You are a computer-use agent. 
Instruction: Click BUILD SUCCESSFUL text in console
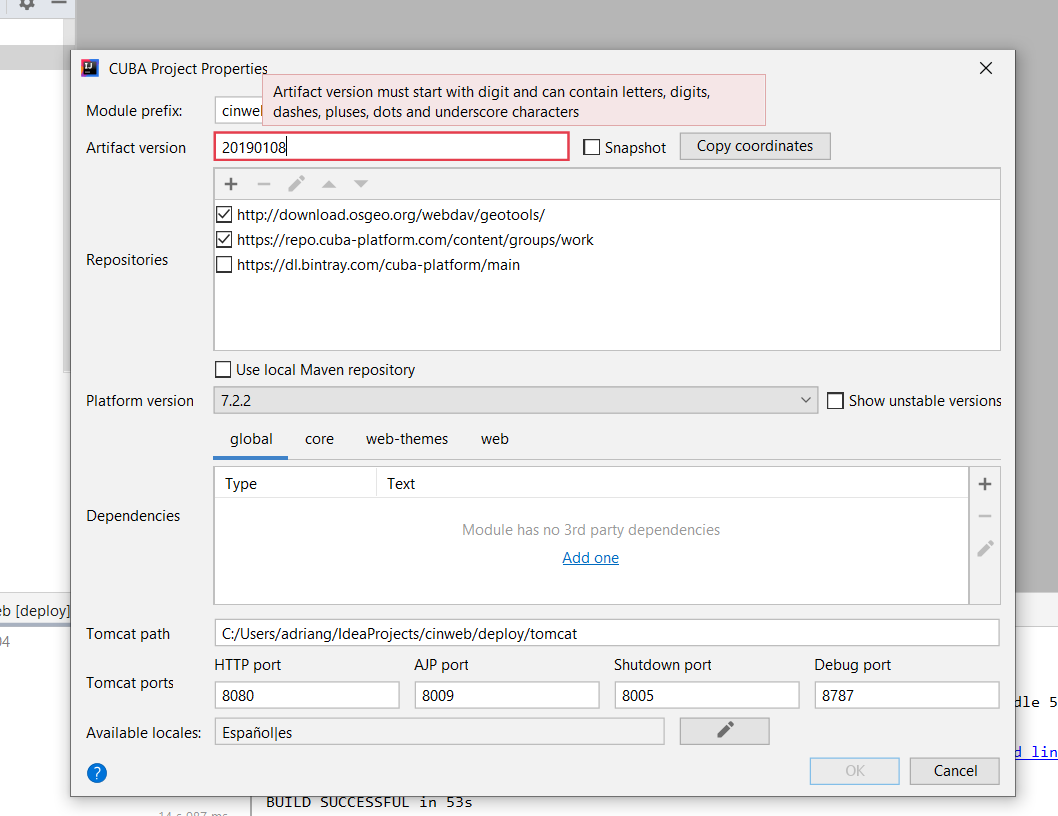click(369, 802)
